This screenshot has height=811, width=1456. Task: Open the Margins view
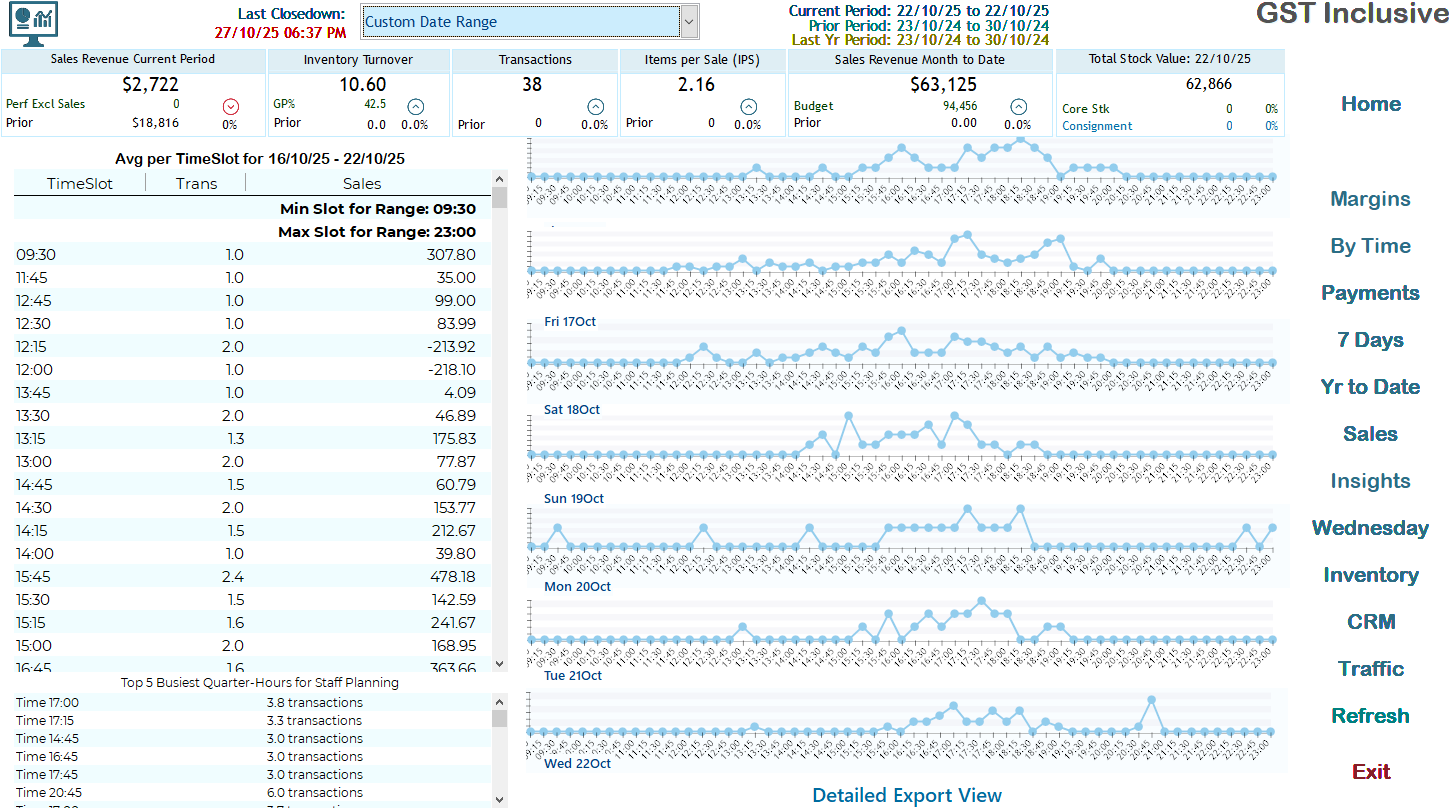(1369, 199)
